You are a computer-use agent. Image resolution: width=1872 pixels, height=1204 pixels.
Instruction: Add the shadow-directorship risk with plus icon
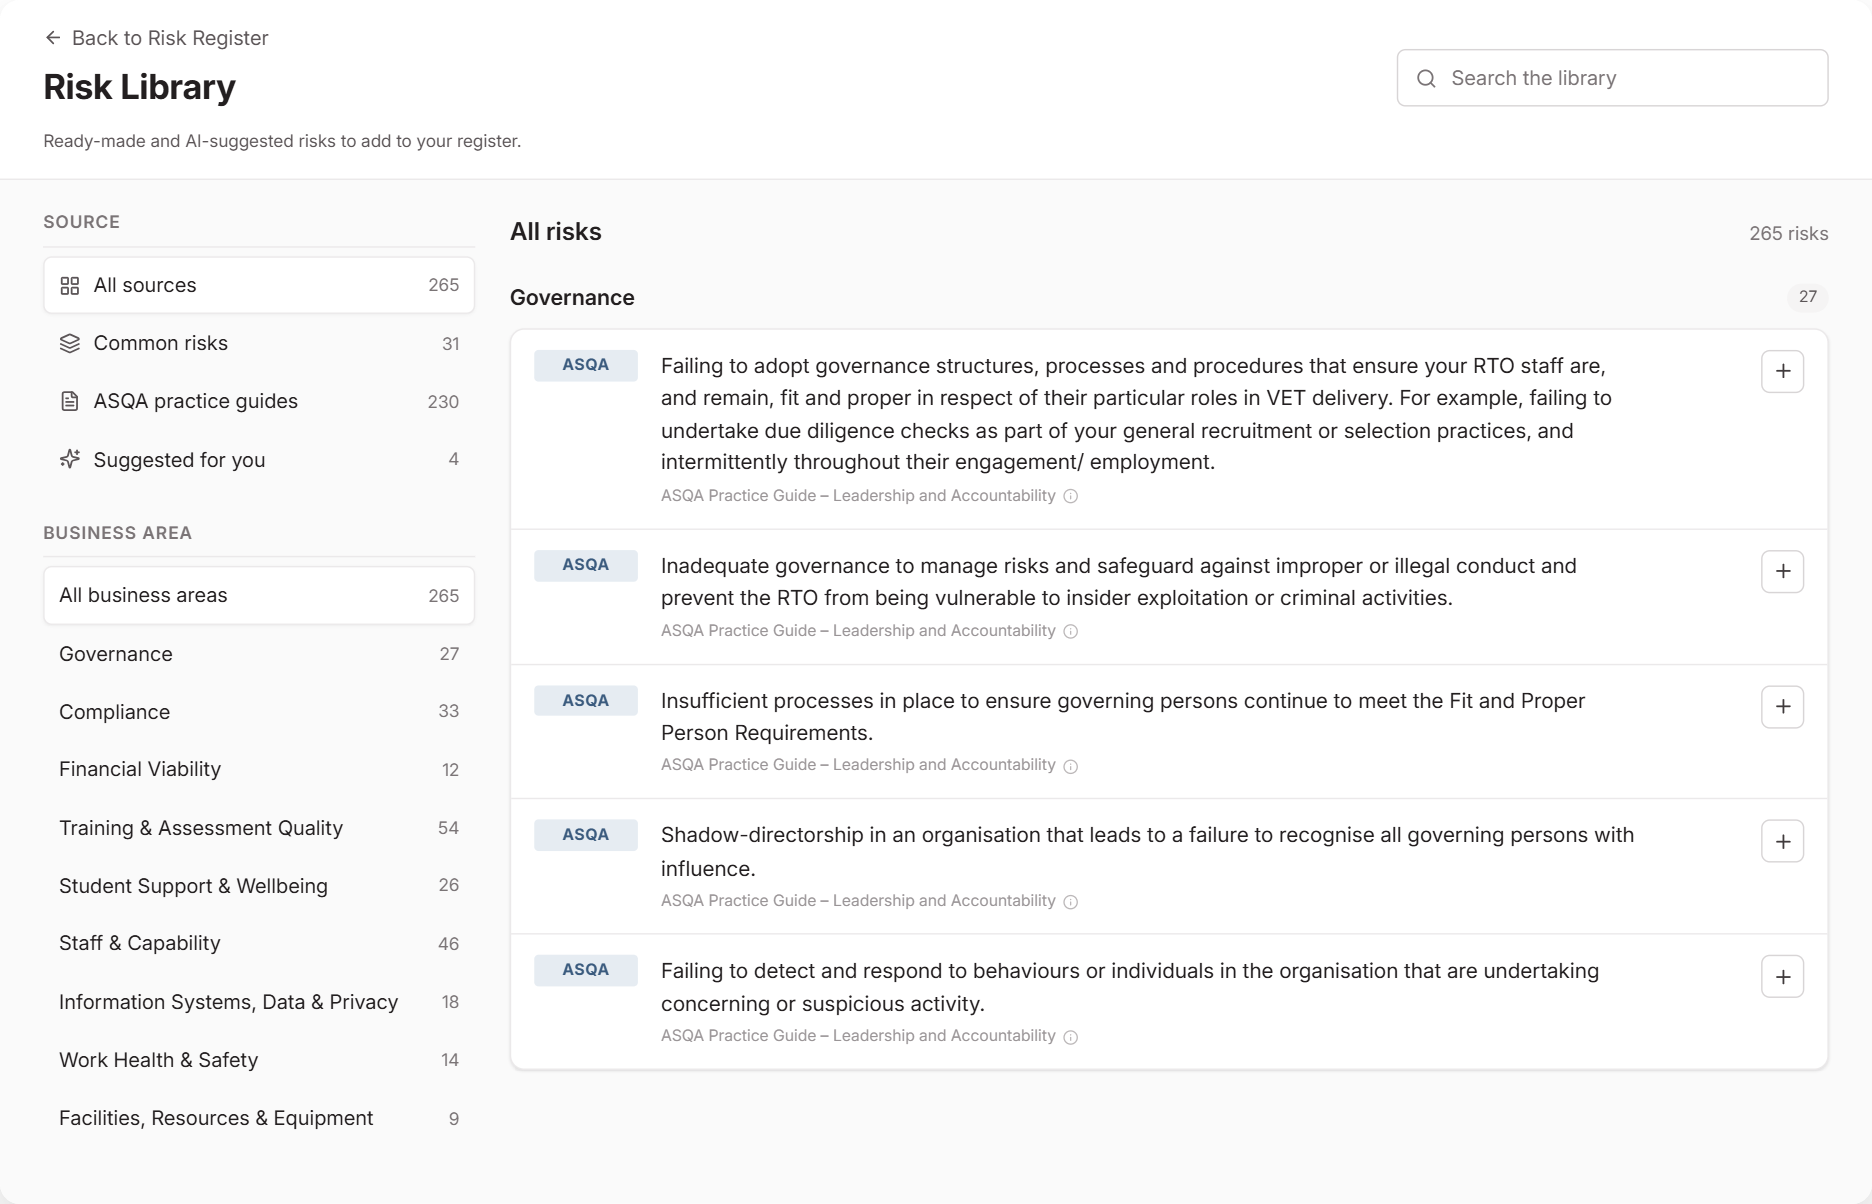(x=1782, y=841)
